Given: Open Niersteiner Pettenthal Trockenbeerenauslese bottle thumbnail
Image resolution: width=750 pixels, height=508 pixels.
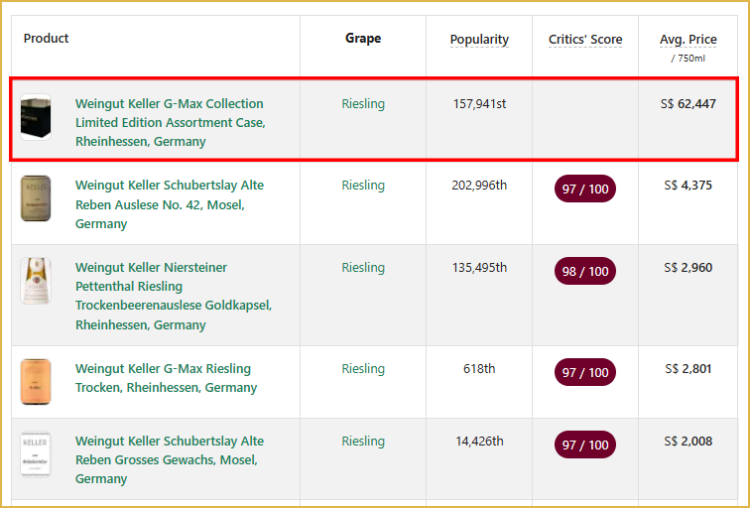Looking at the screenshot, I should point(36,281).
